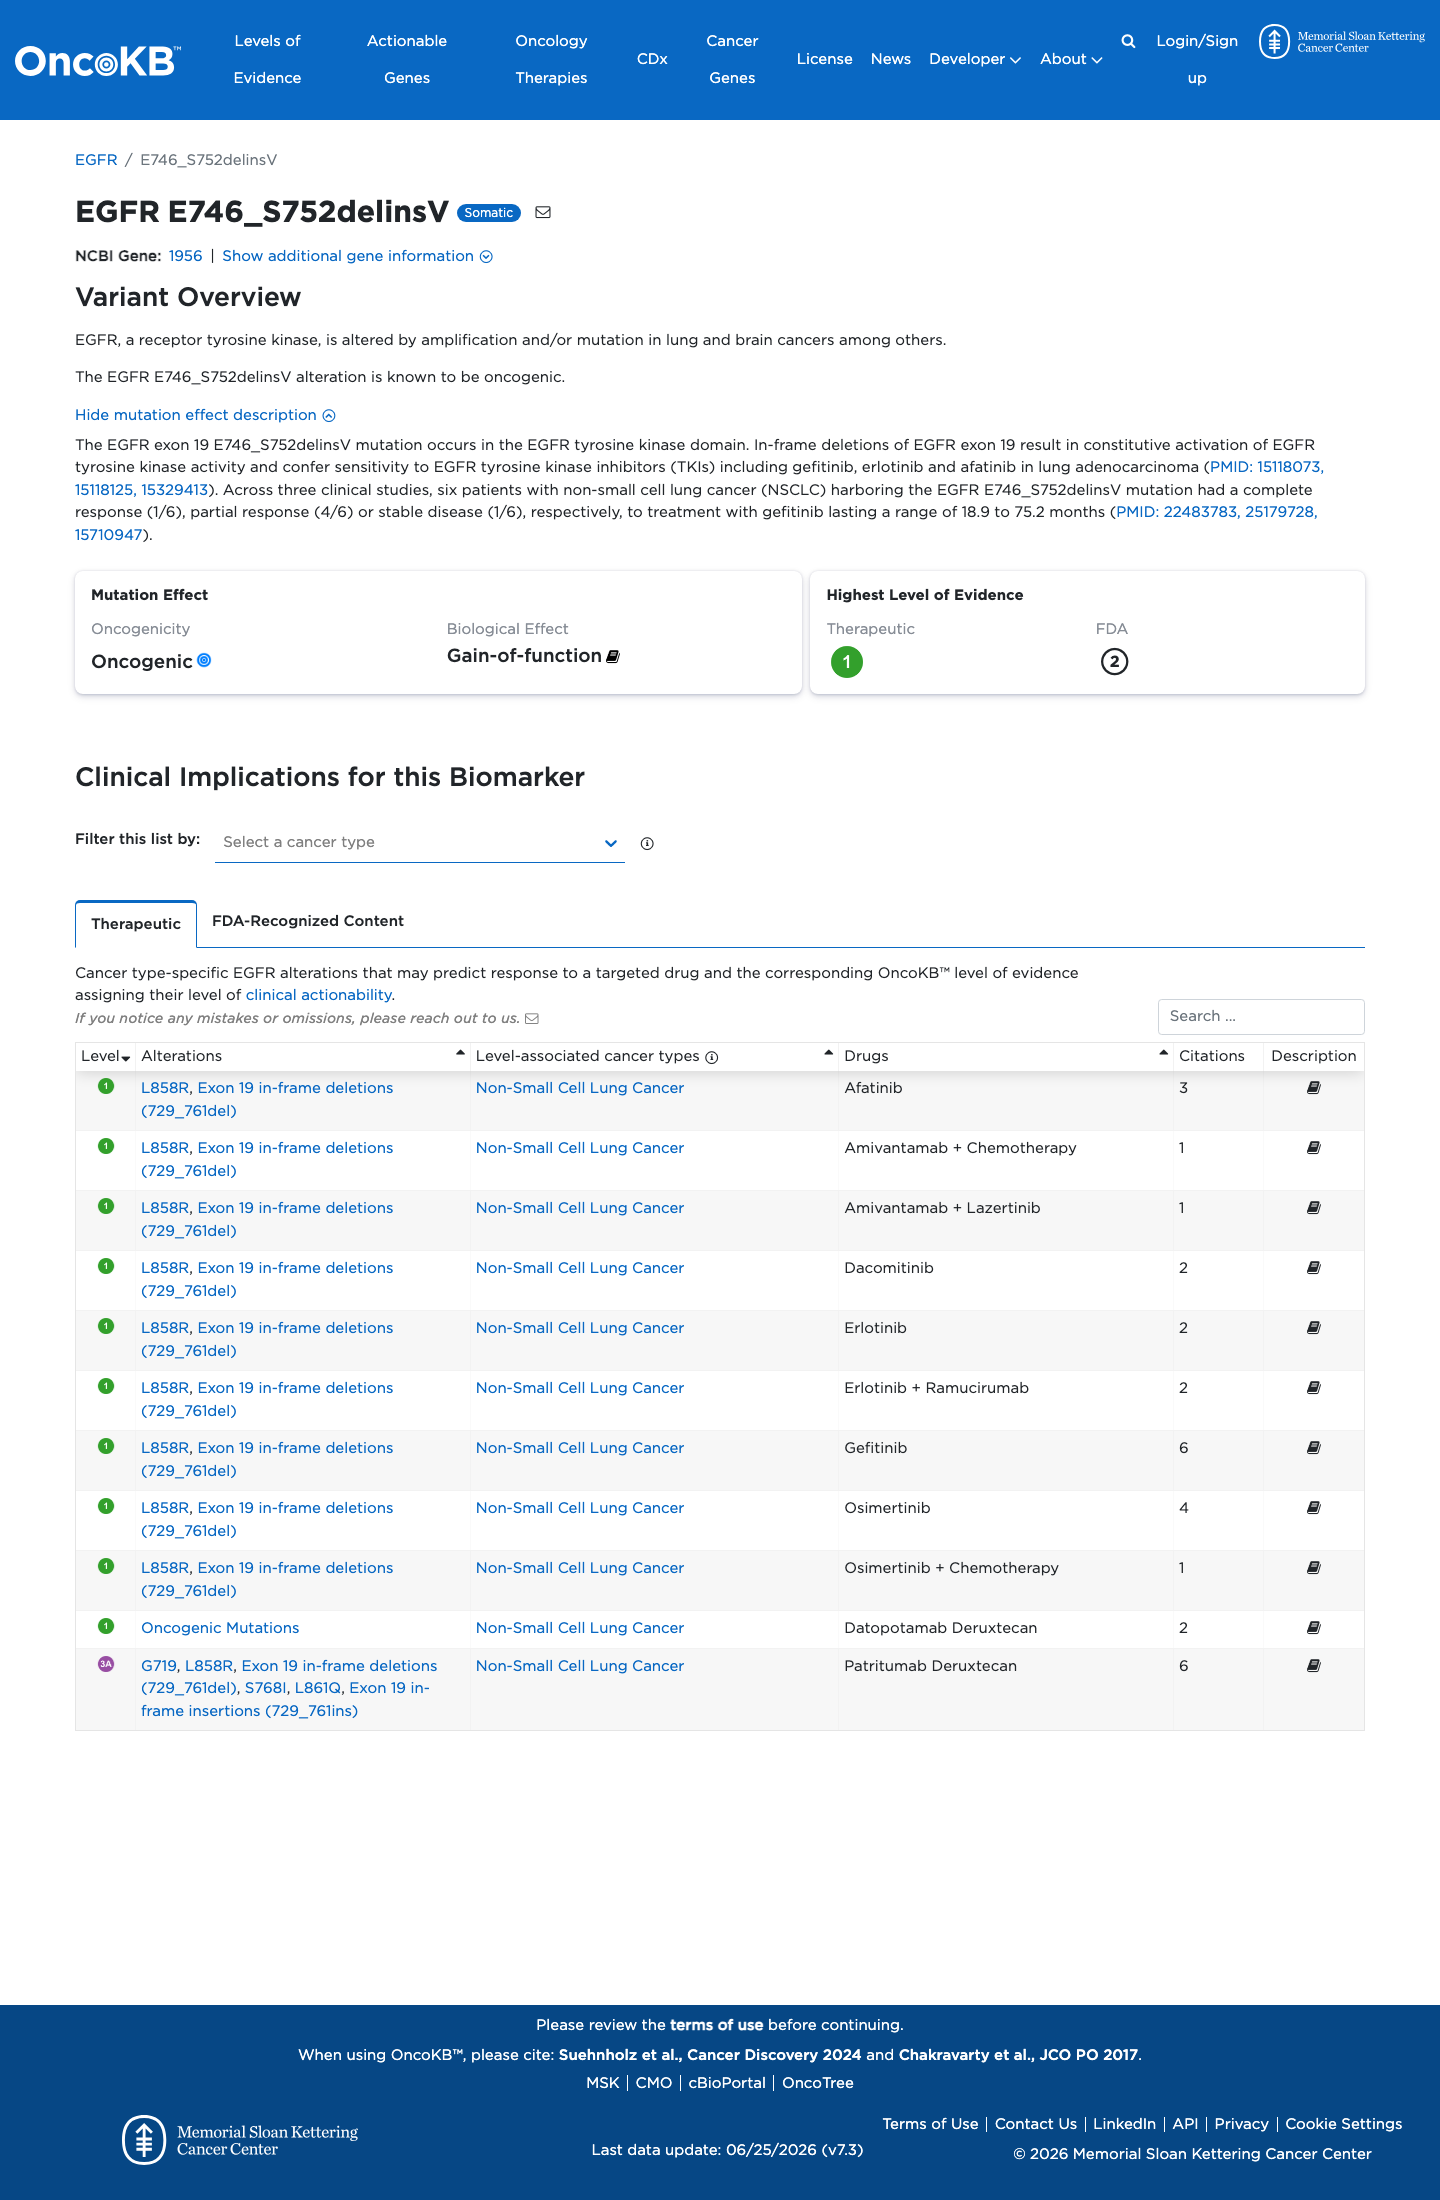Image resolution: width=1440 pixels, height=2200 pixels.
Task: Click the info icon in the Level-associated cancer types header
Action: [x=712, y=1057]
